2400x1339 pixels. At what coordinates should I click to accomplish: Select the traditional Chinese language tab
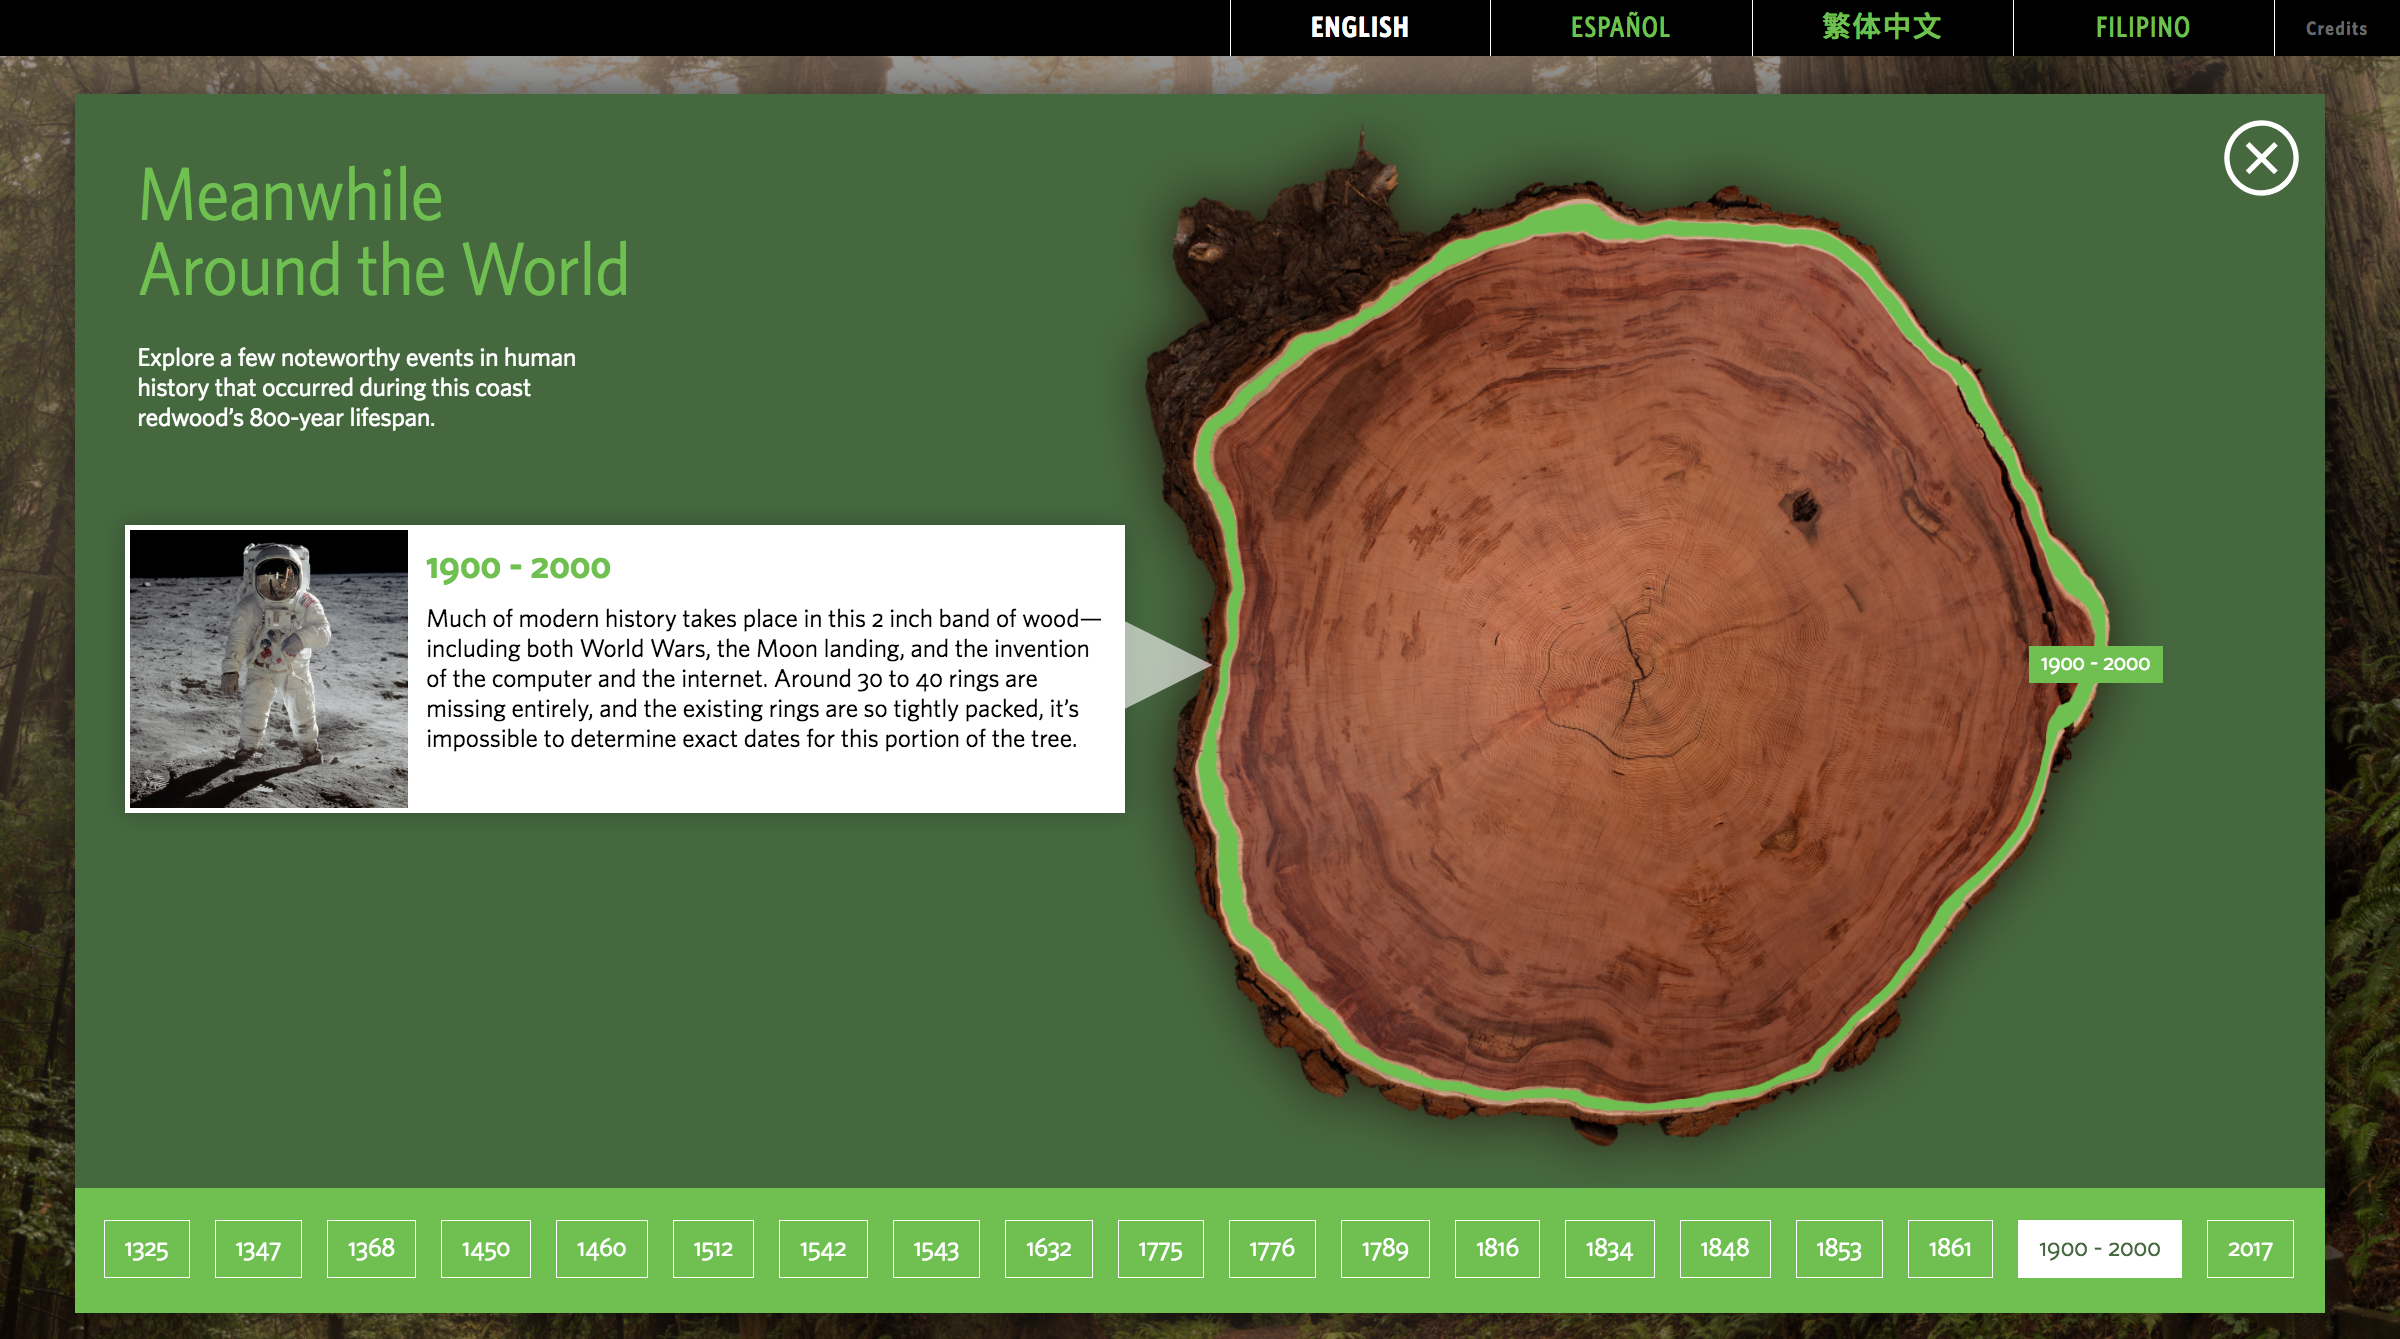tap(1881, 27)
